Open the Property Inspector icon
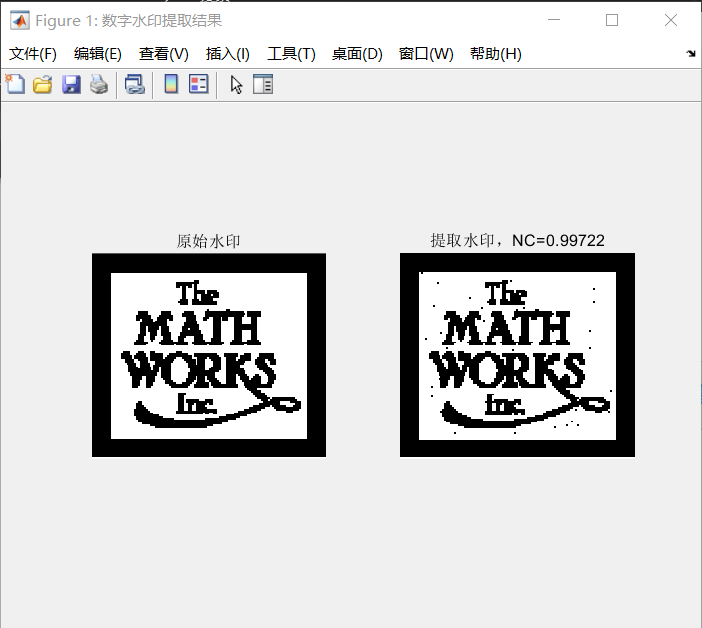 (263, 84)
